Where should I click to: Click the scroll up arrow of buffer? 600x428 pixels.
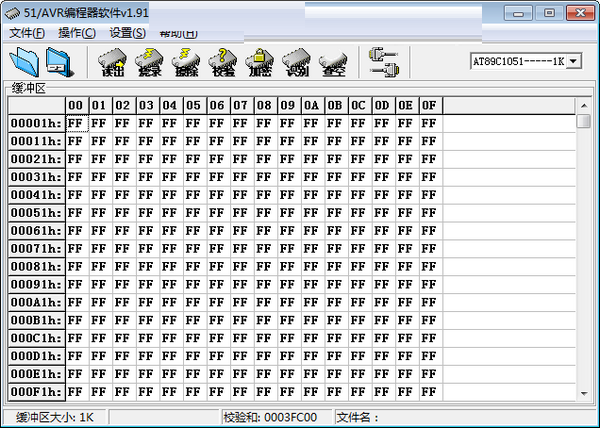(x=584, y=106)
